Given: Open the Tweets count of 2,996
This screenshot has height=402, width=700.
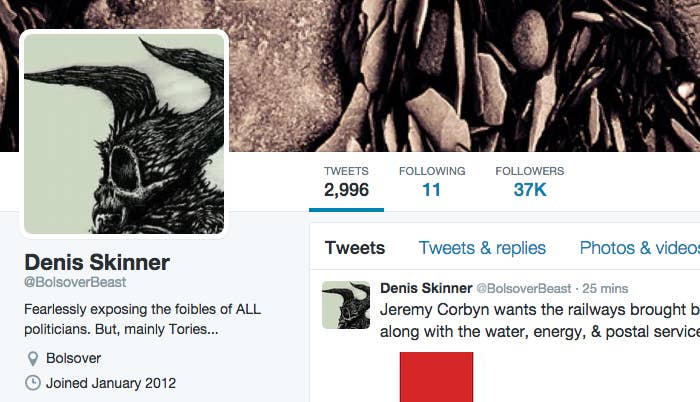Looking at the screenshot, I should click(x=346, y=183).
